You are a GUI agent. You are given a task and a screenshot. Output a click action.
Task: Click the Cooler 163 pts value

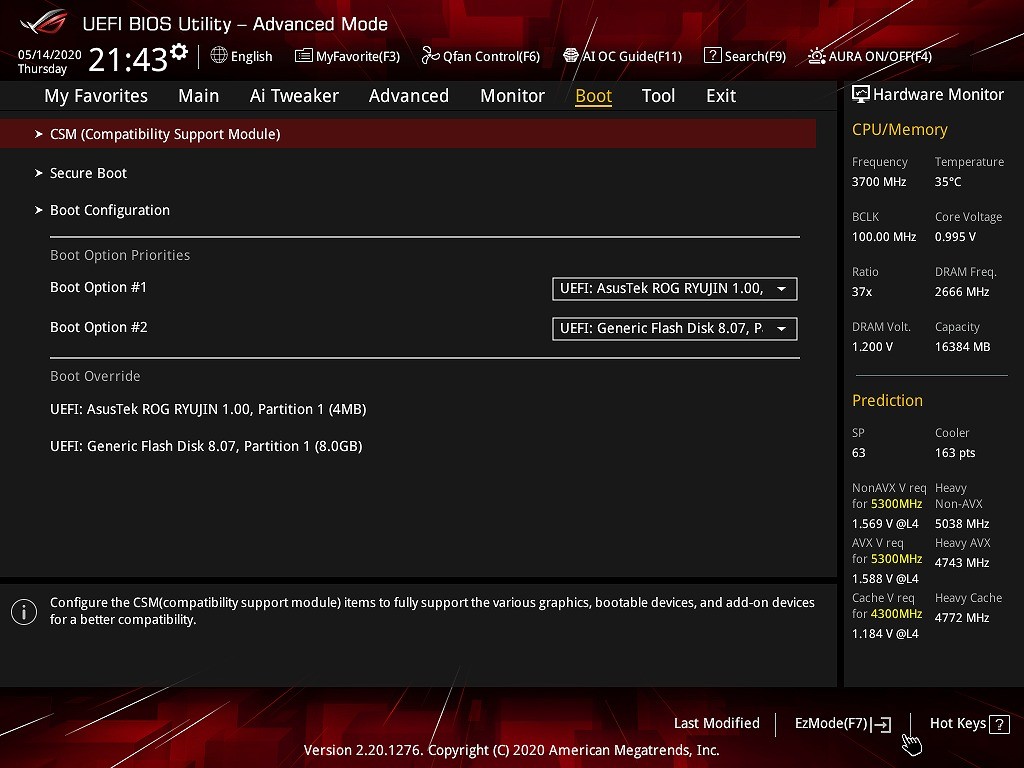[955, 453]
